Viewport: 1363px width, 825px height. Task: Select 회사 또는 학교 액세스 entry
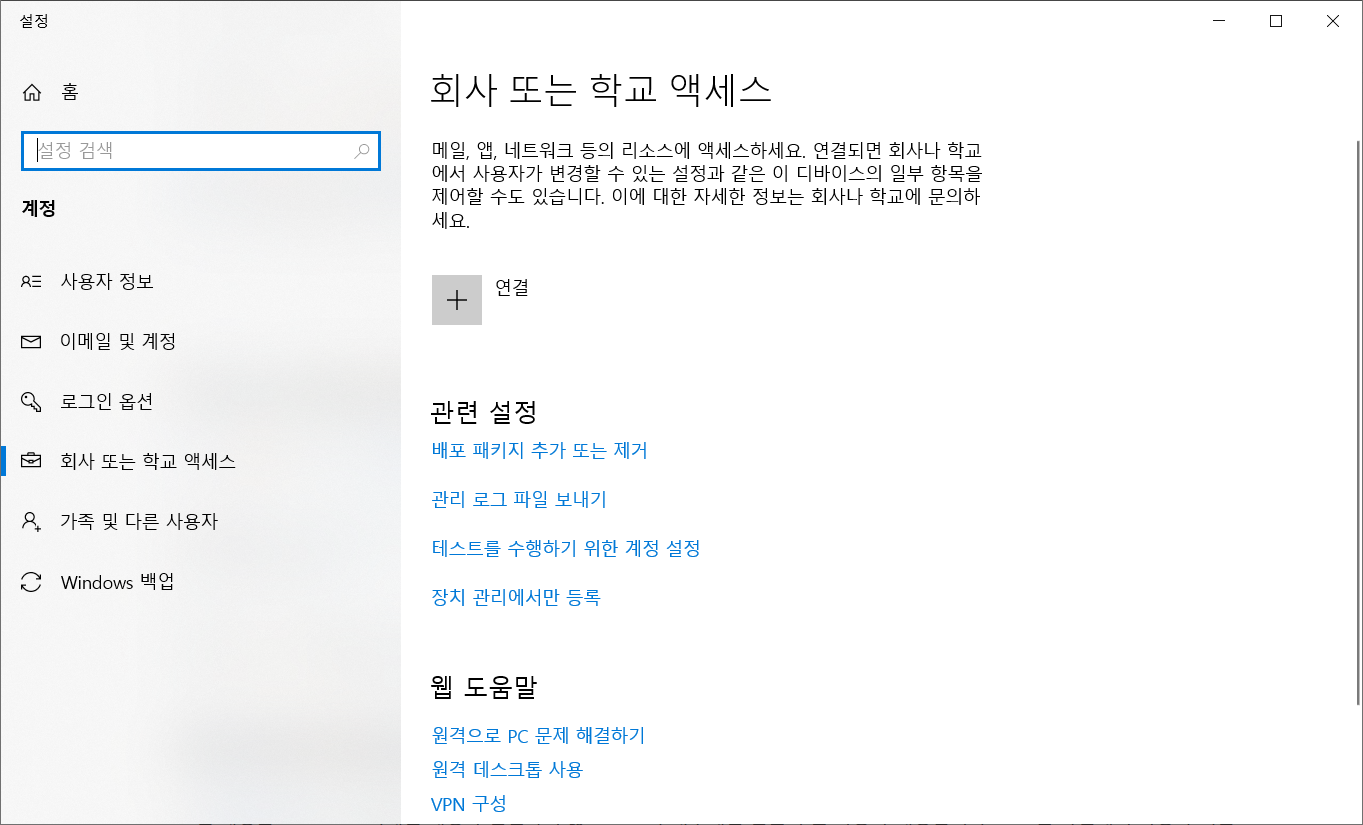(200, 461)
